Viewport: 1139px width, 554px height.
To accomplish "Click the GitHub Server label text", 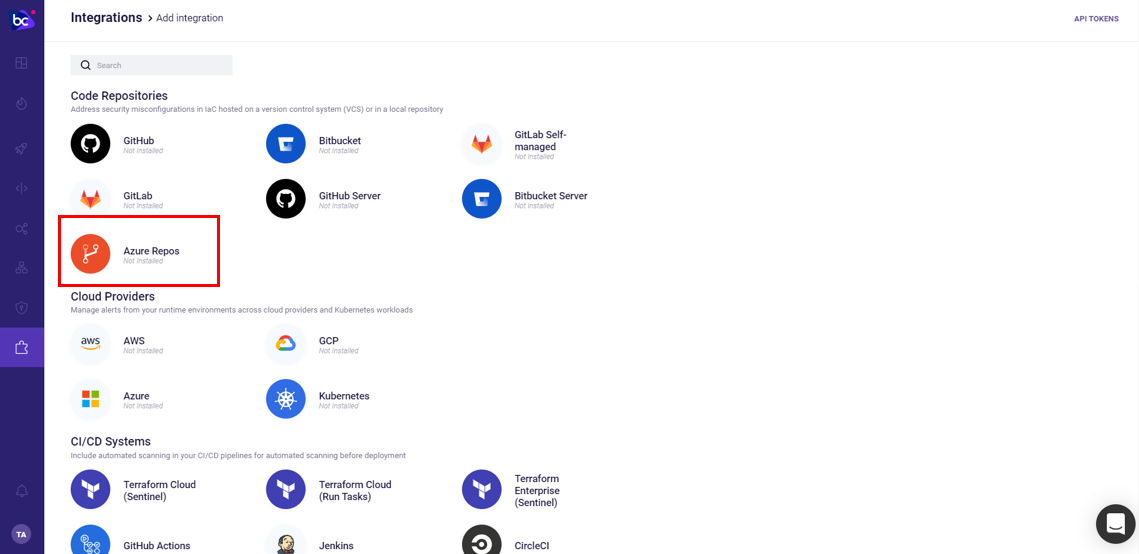I will (x=350, y=195).
